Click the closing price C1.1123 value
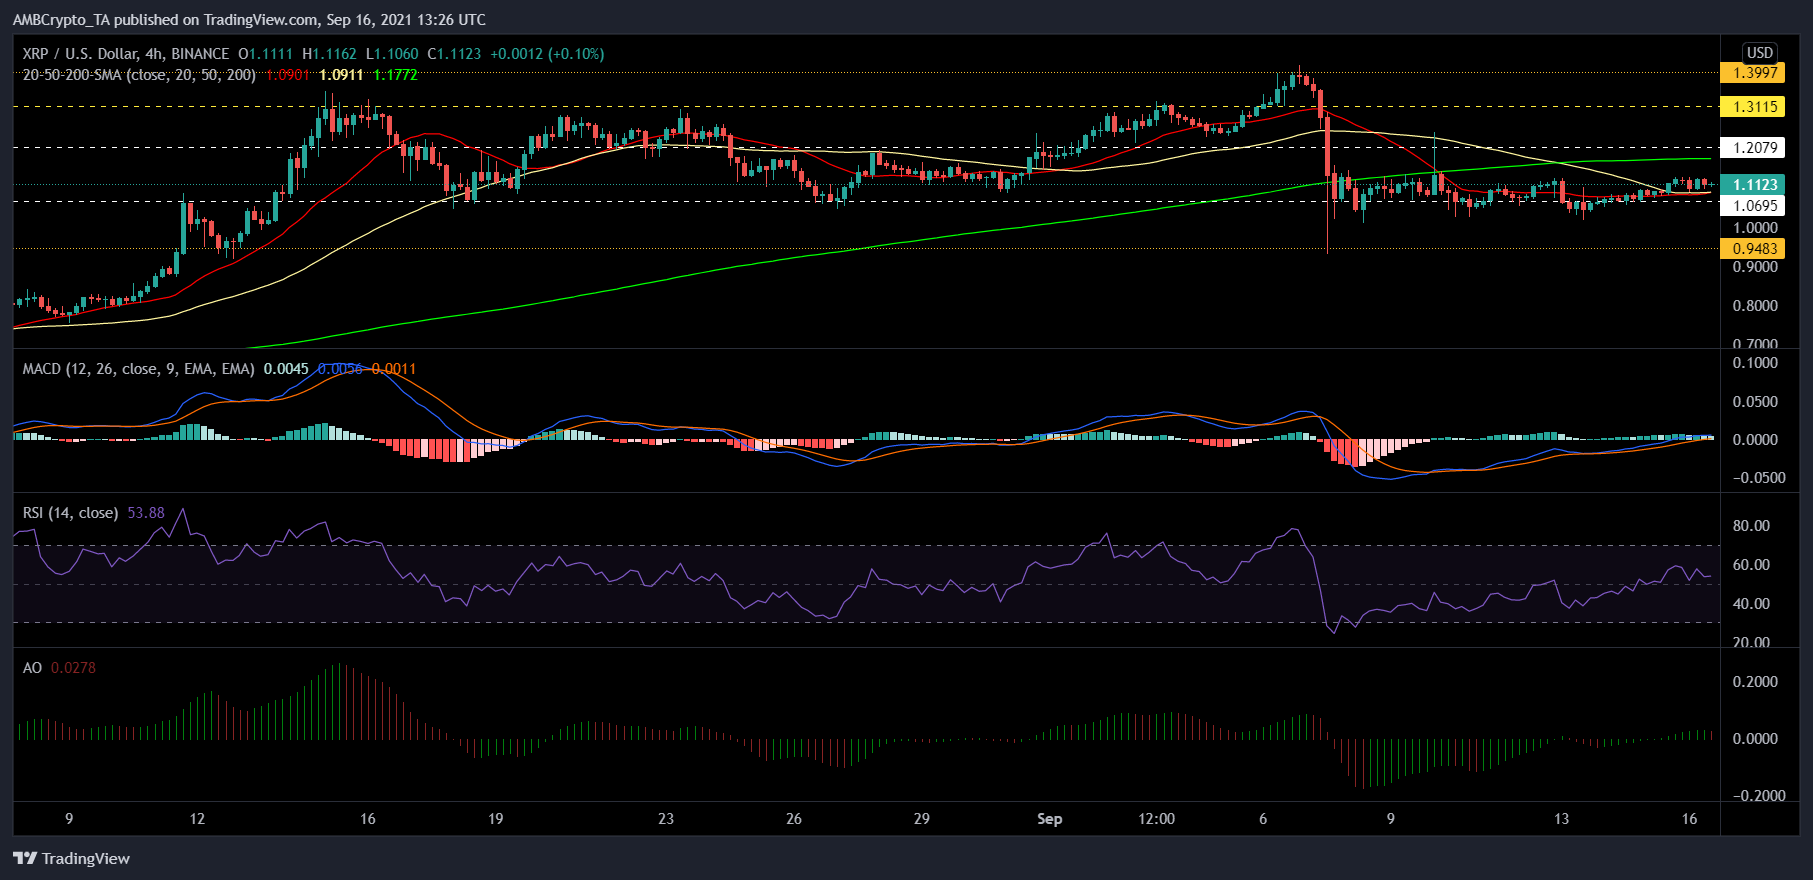The image size is (1813, 880). tap(454, 54)
